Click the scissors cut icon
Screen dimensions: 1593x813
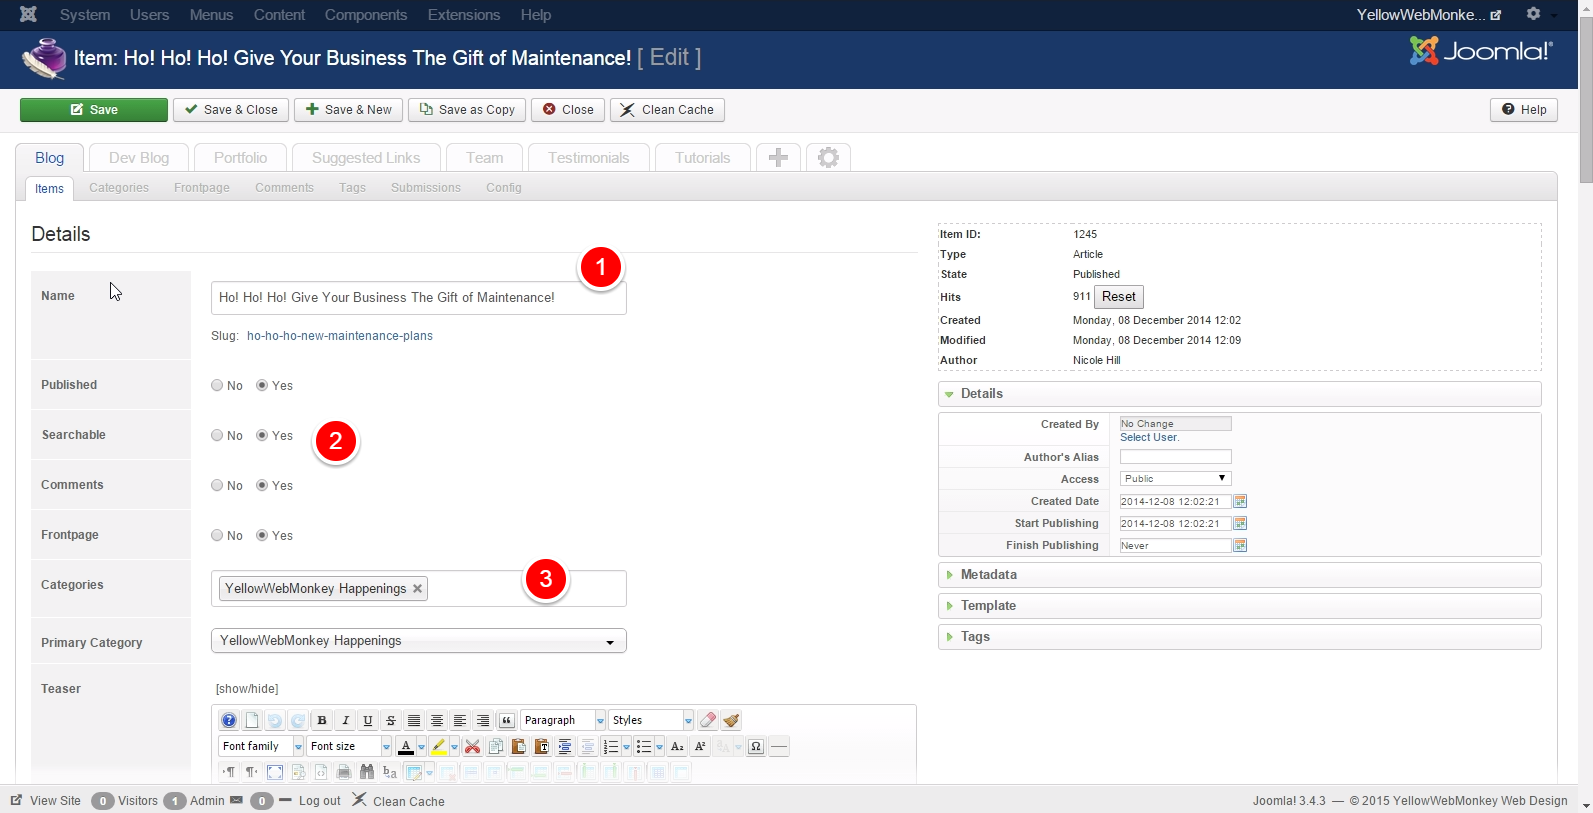pos(473,746)
